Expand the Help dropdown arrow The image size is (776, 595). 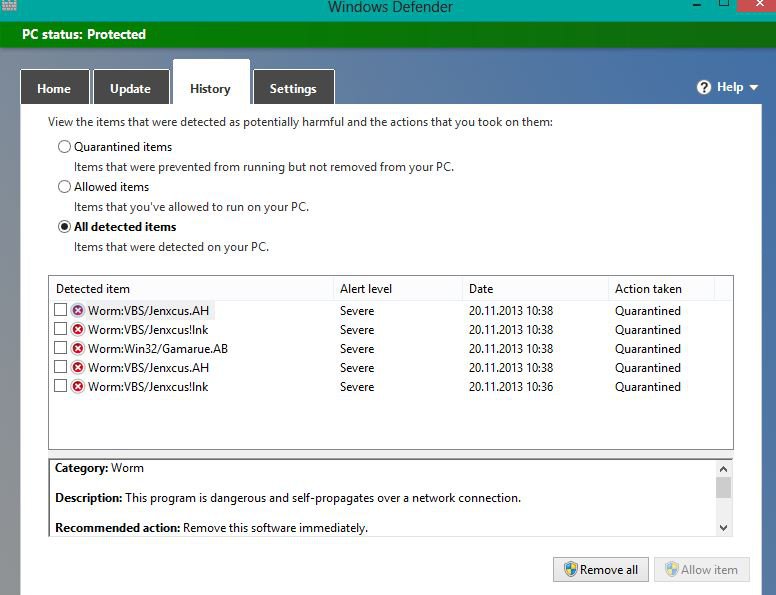754,88
